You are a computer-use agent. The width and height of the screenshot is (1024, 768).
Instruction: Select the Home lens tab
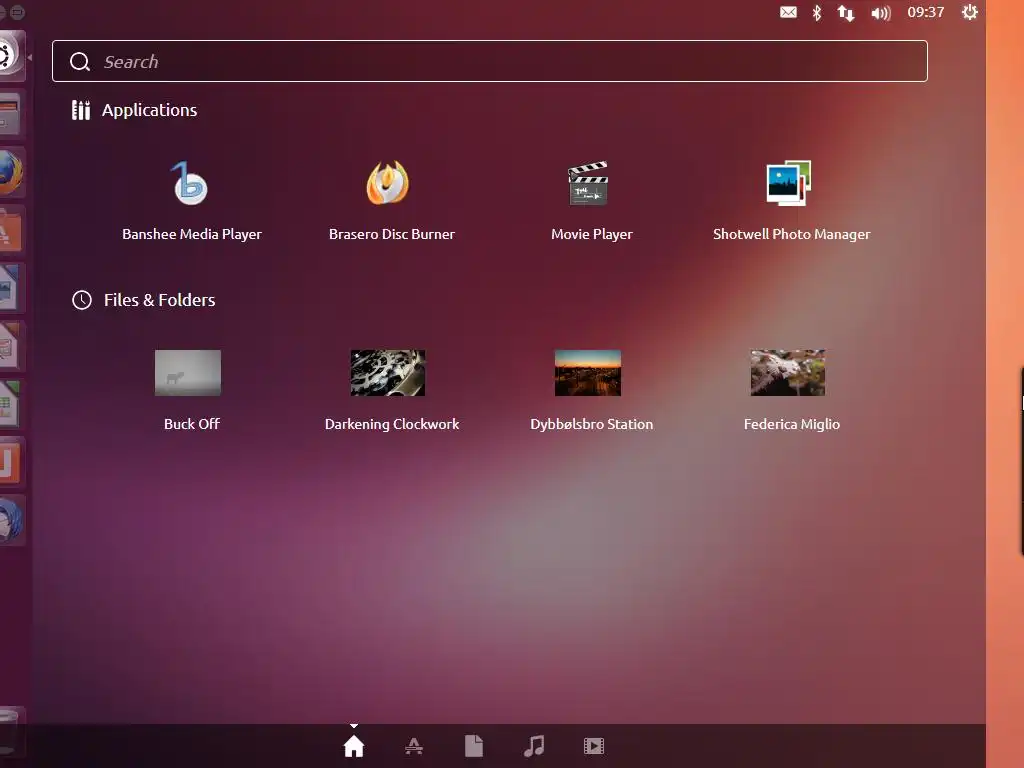(x=354, y=746)
